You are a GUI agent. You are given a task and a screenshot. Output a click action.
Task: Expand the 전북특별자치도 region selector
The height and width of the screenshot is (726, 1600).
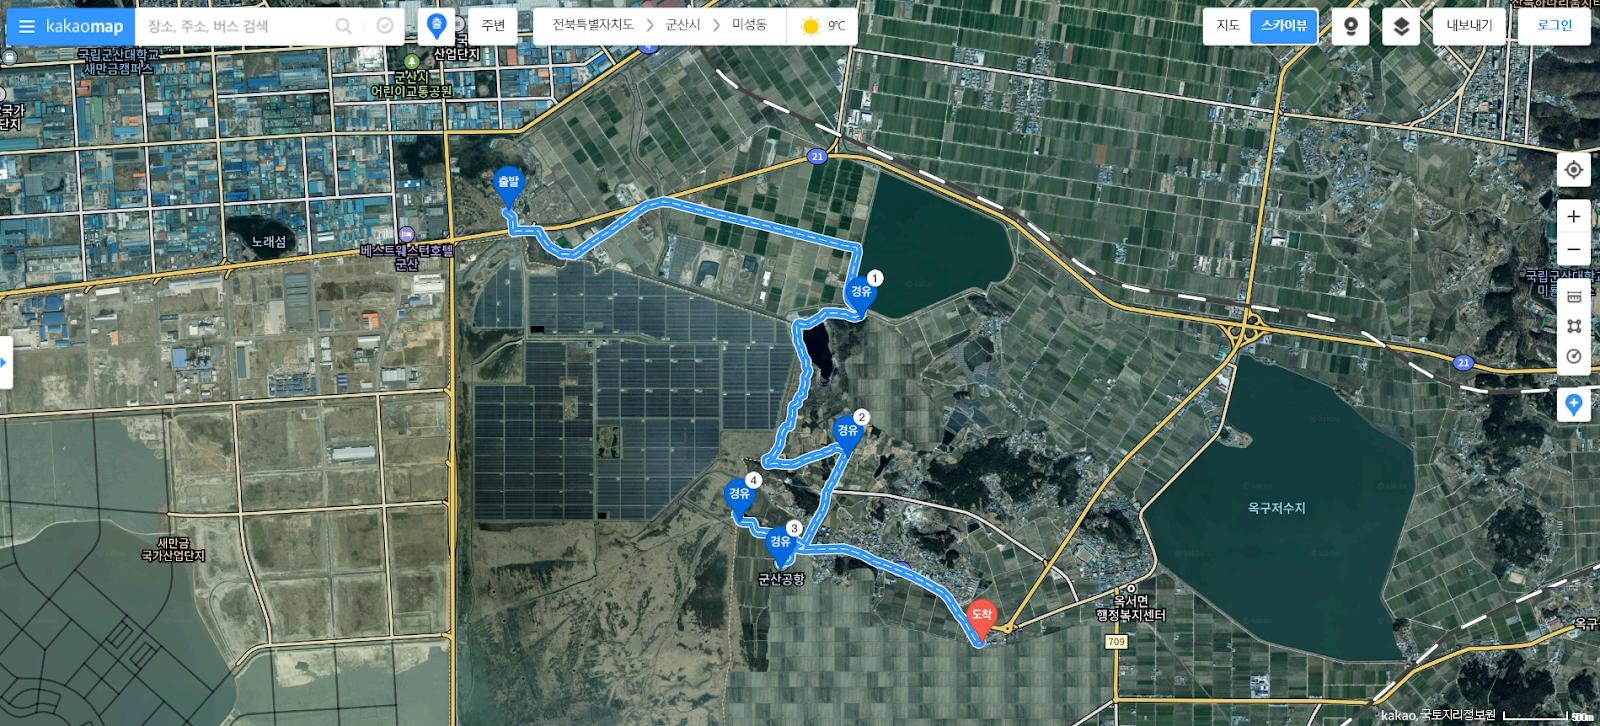(593, 25)
